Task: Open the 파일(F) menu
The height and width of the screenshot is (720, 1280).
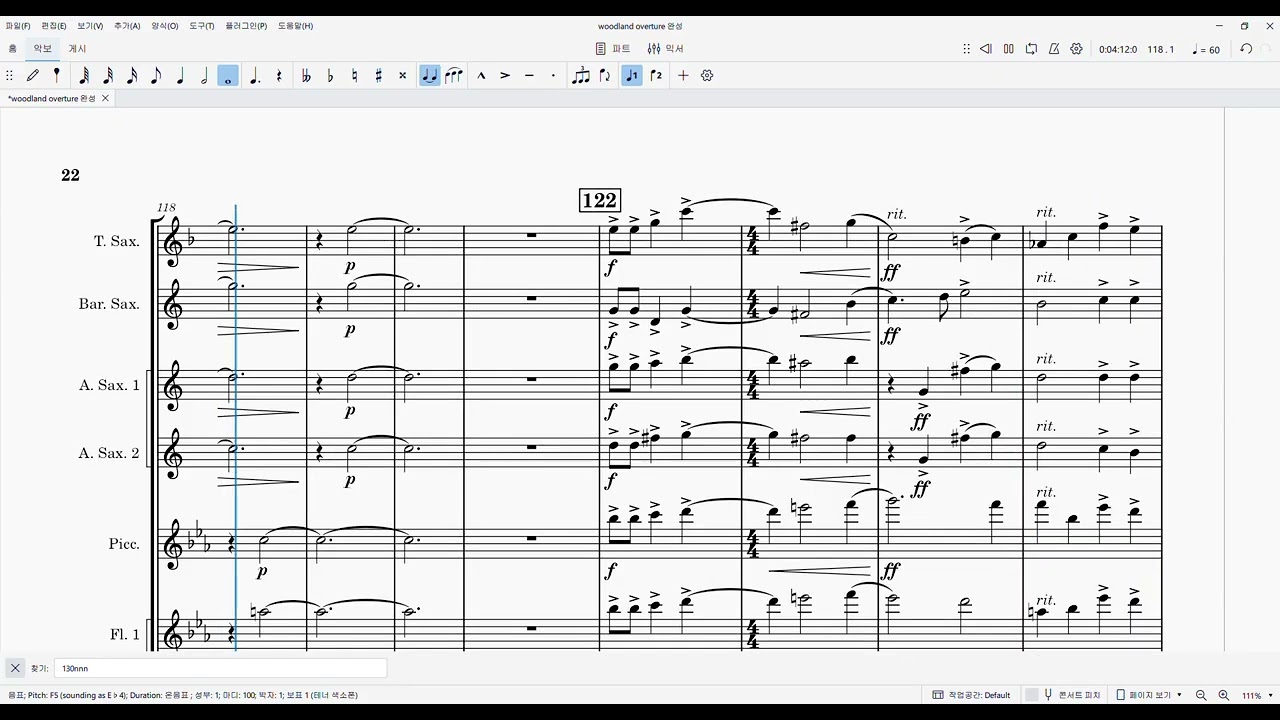Action: pos(18,26)
